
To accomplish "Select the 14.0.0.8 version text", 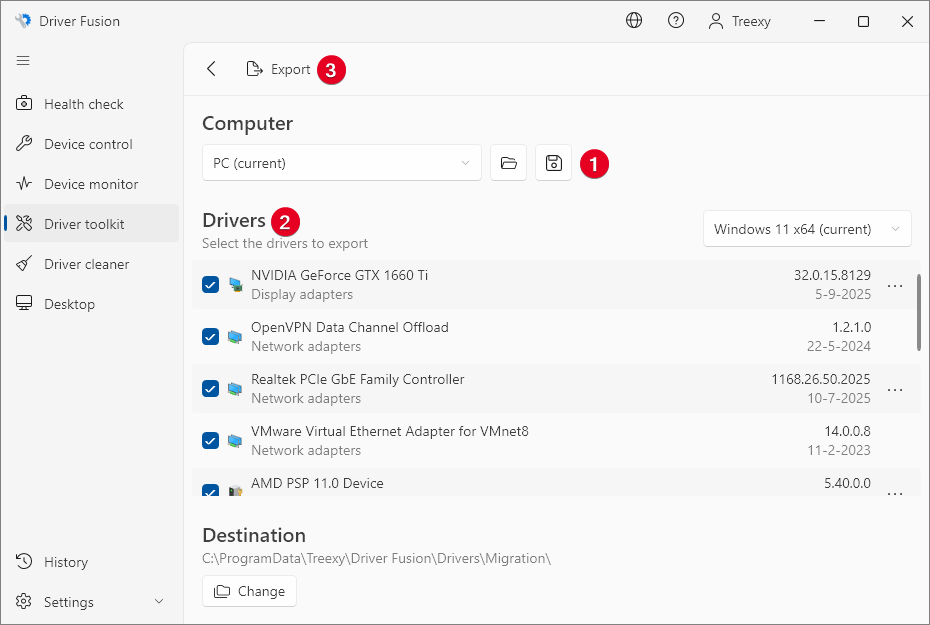I will tap(848, 432).
